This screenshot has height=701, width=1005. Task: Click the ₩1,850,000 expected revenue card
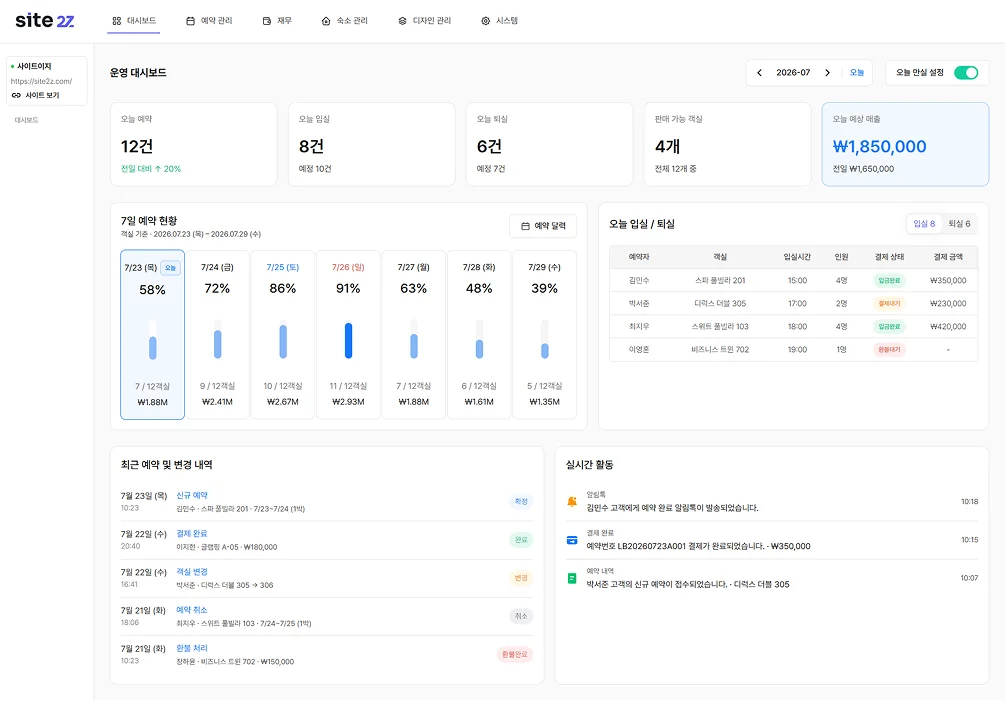pyautogui.click(x=905, y=144)
